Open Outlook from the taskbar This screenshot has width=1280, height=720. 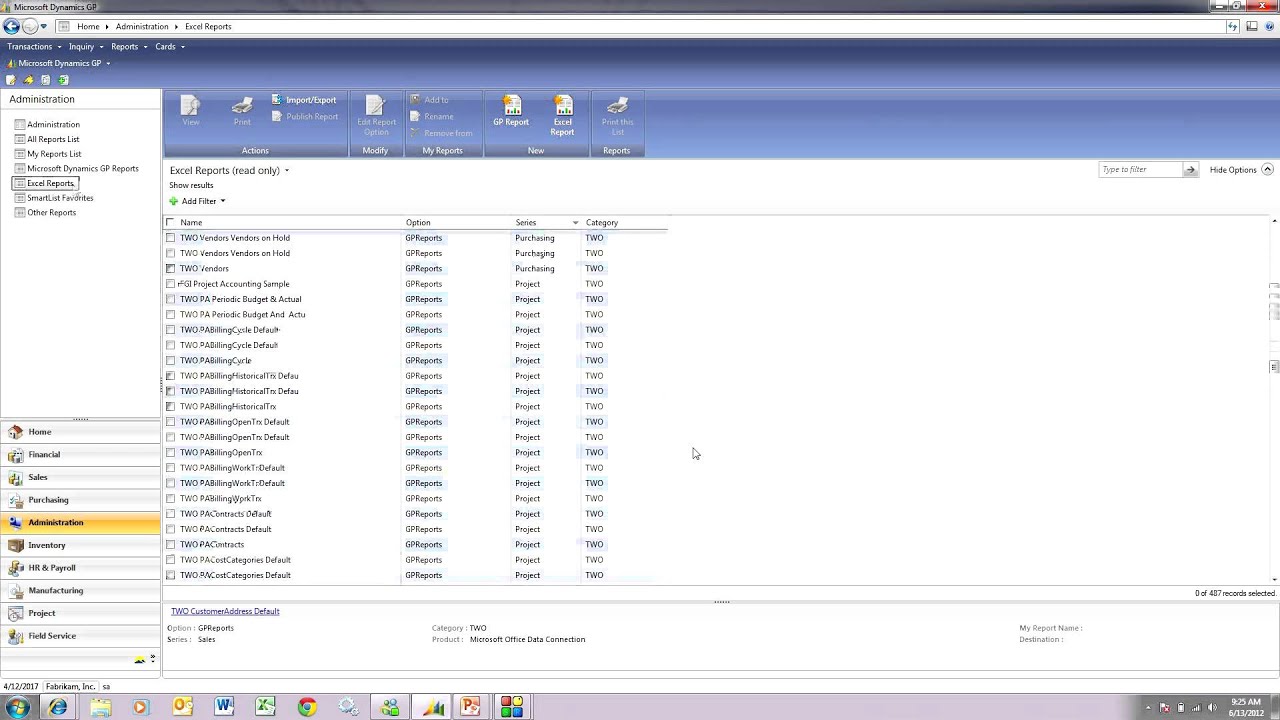click(182, 707)
